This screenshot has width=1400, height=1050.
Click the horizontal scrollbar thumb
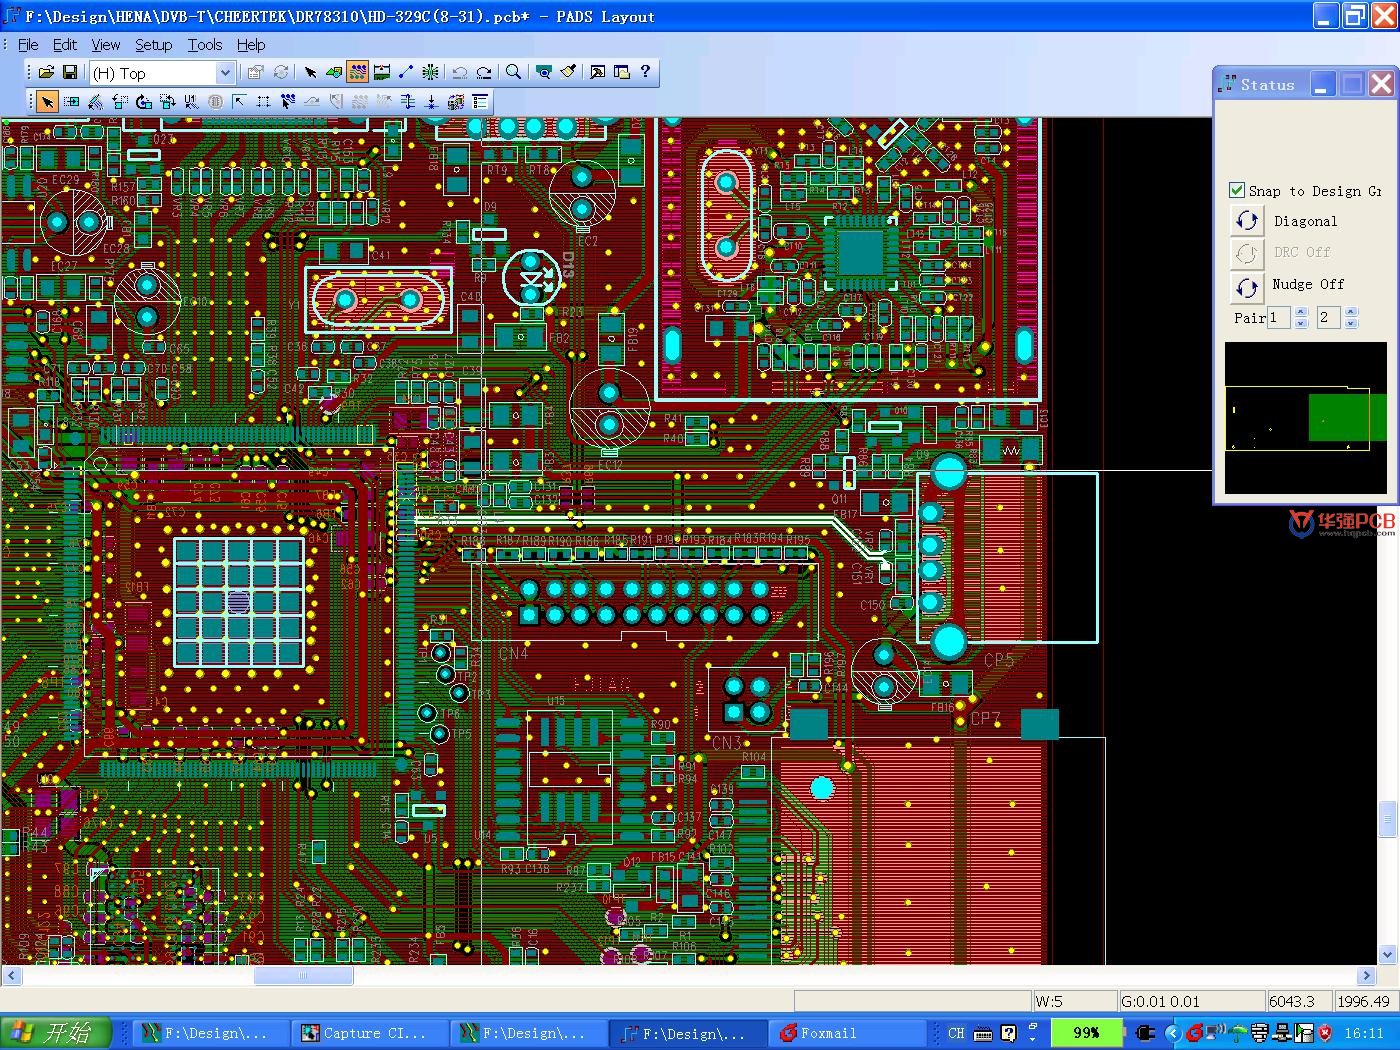click(x=303, y=975)
